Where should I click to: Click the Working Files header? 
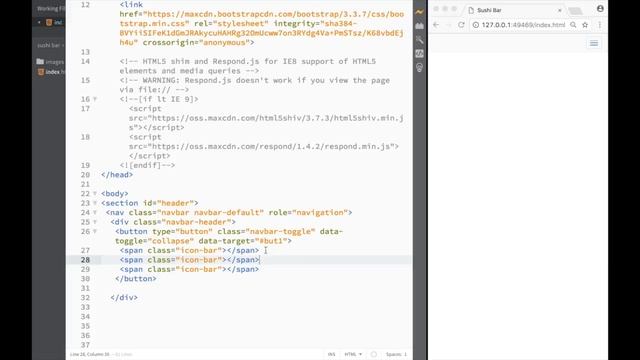51,9
